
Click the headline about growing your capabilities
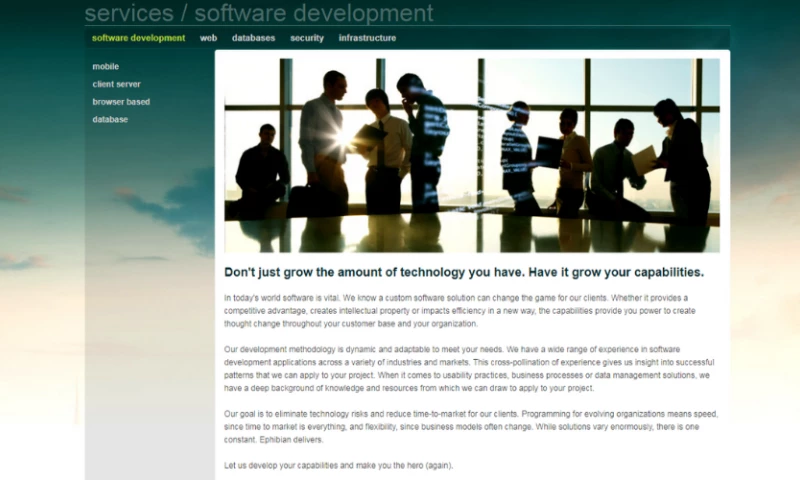tap(464, 272)
